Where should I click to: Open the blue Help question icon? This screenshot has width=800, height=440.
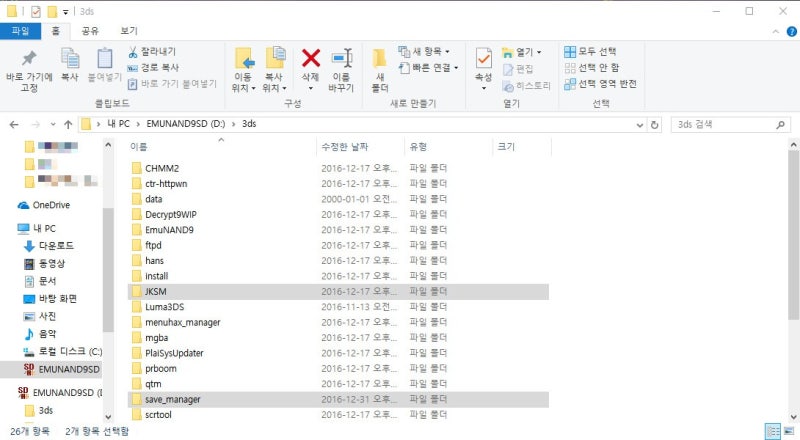coord(791,32)
